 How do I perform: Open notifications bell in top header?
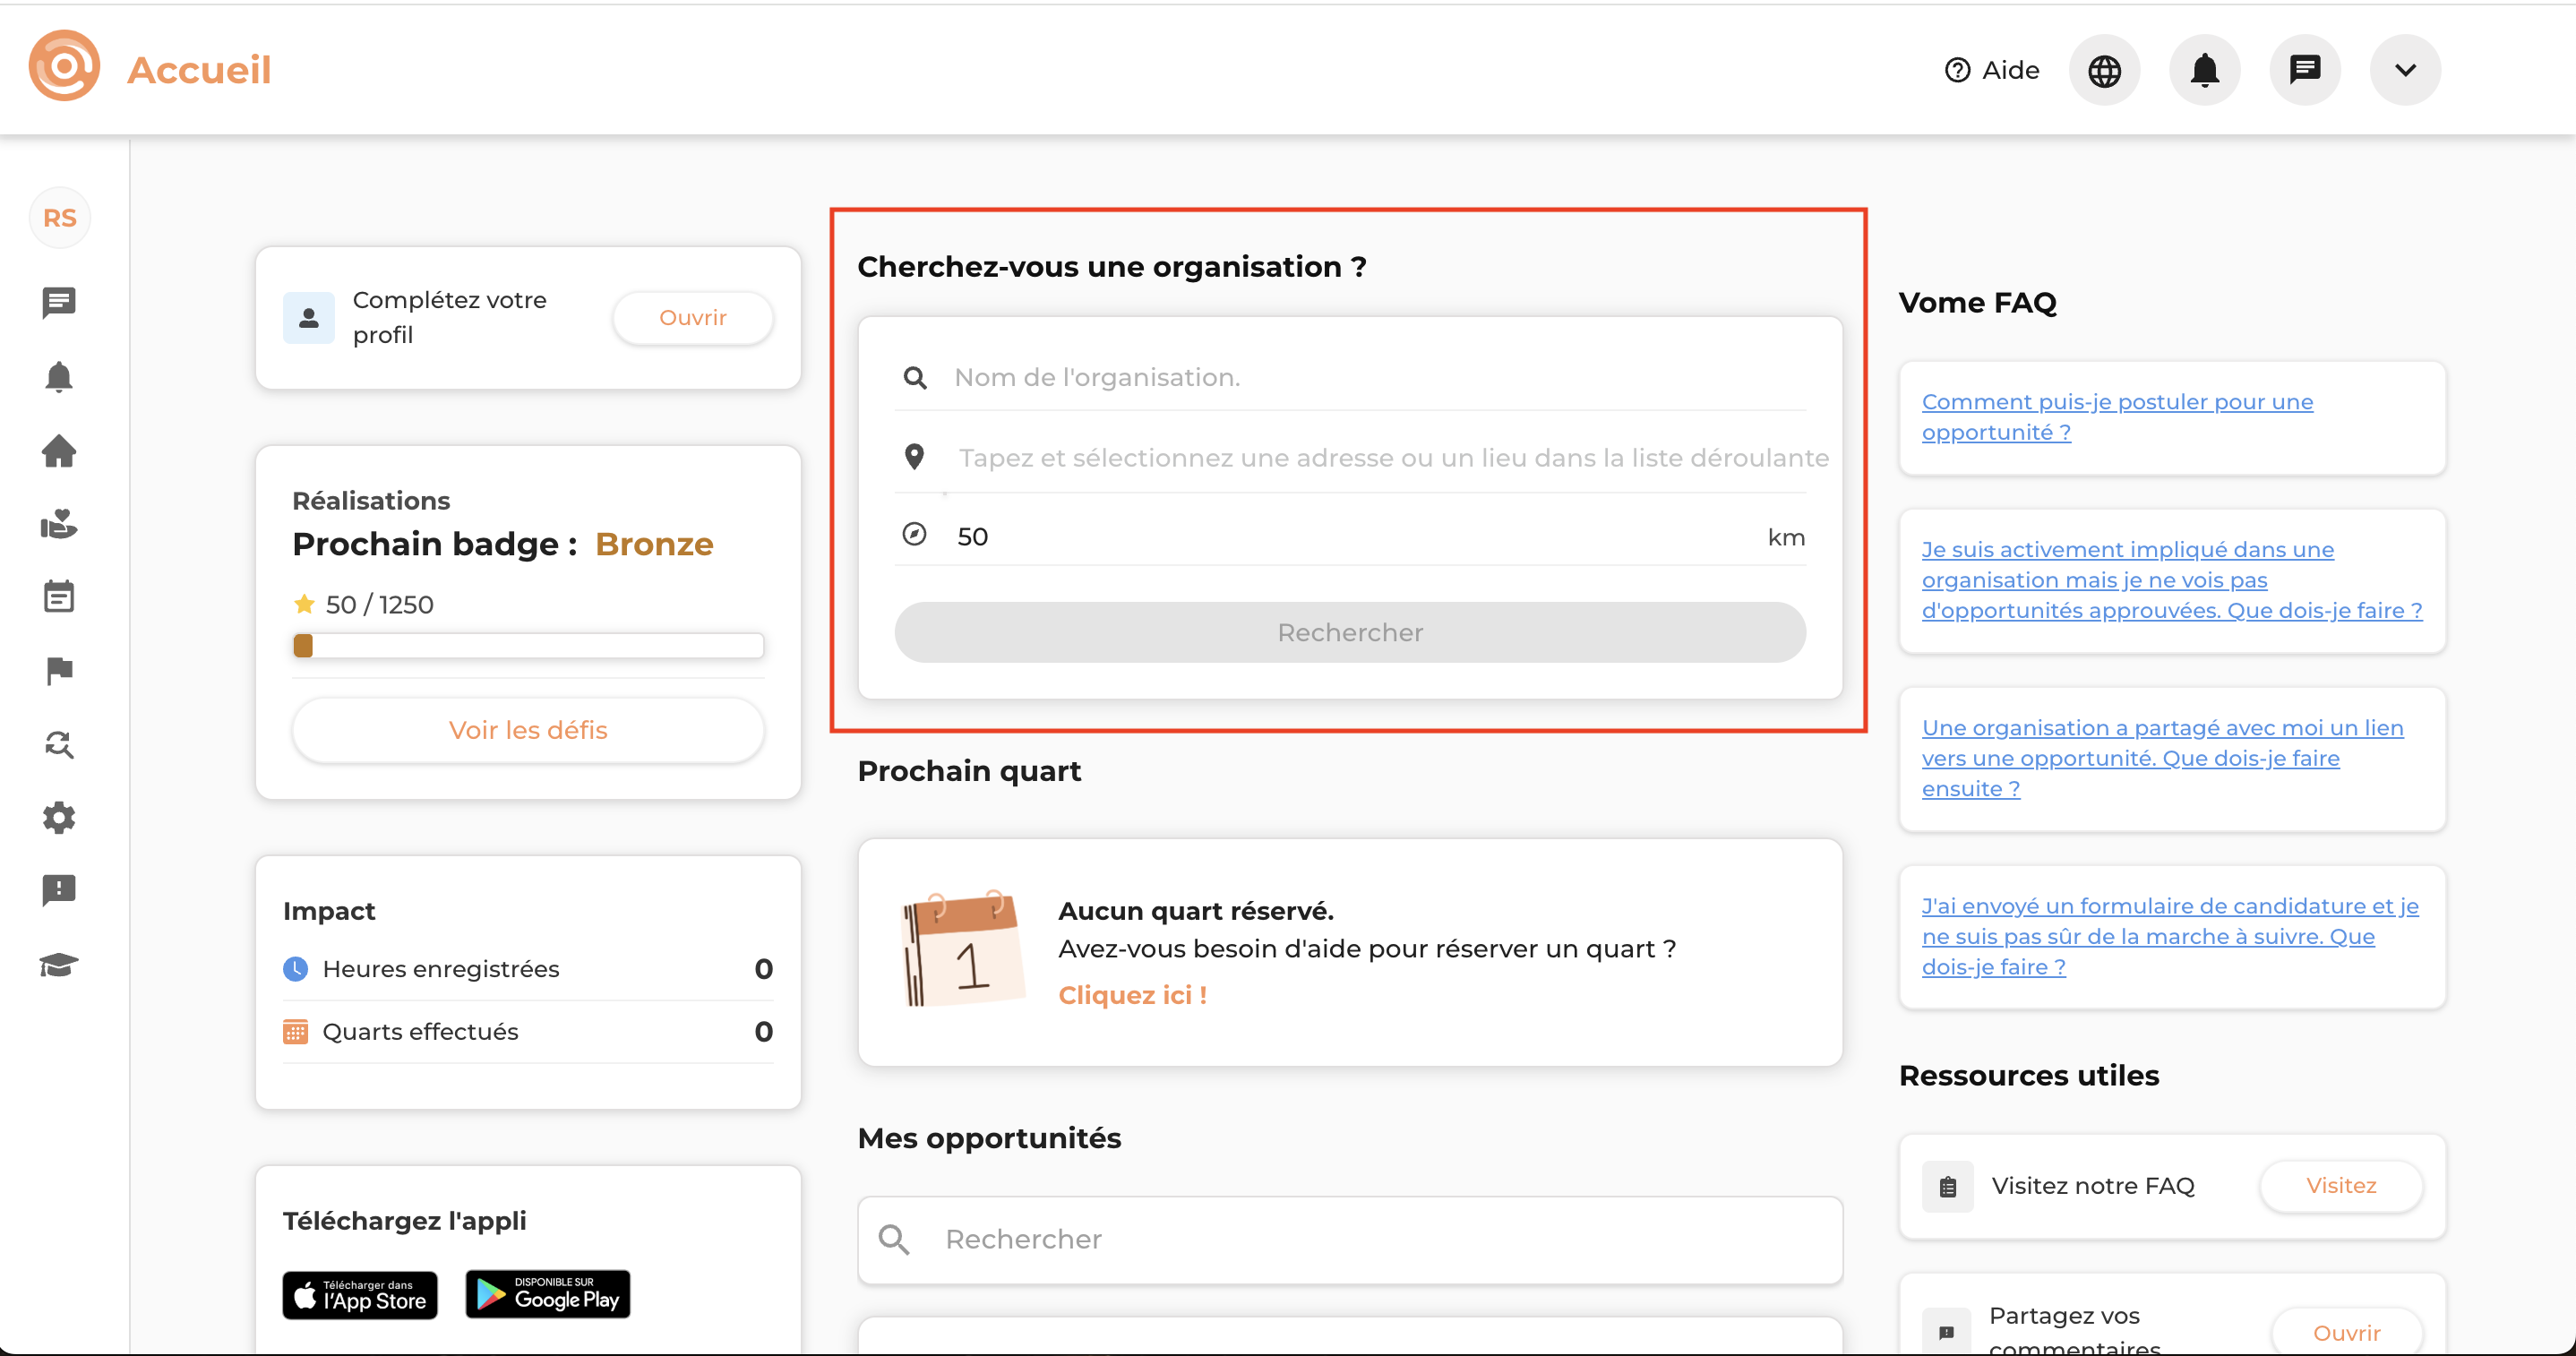tap(2204, 70)
